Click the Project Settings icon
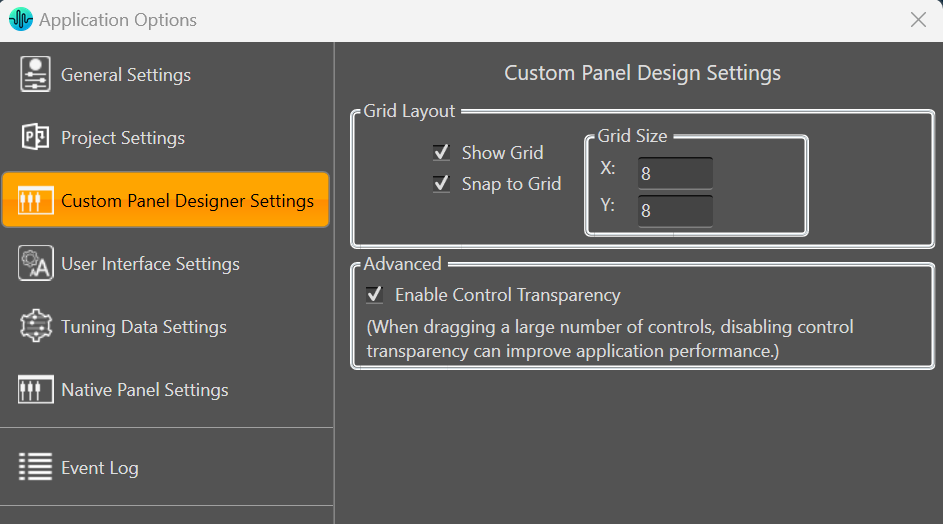Image resolution: width=943 pixels, height=524 pixels. click(35, 137)
